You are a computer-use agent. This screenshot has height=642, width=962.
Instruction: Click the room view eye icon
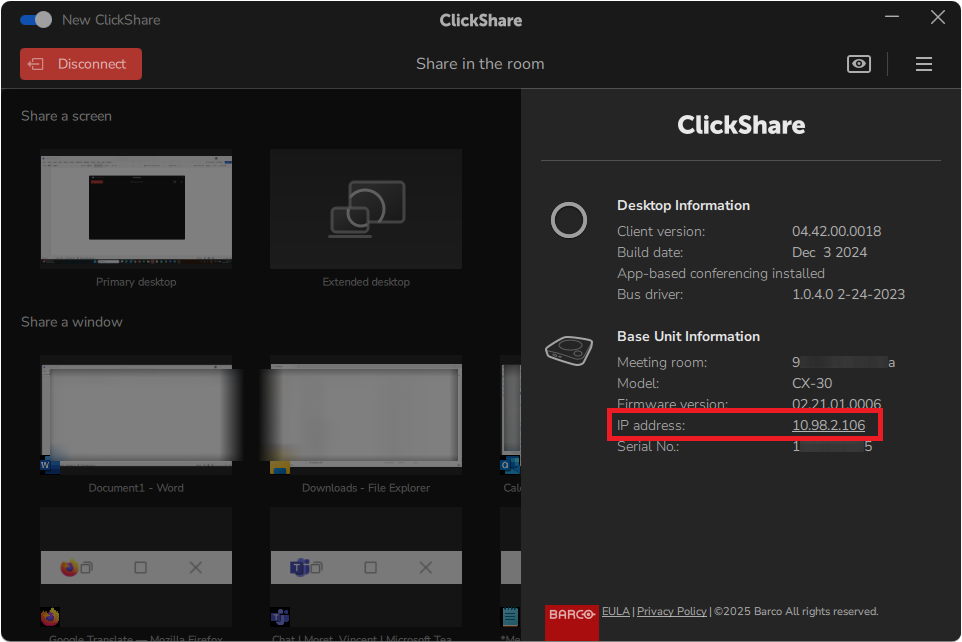tap(858, 63)
